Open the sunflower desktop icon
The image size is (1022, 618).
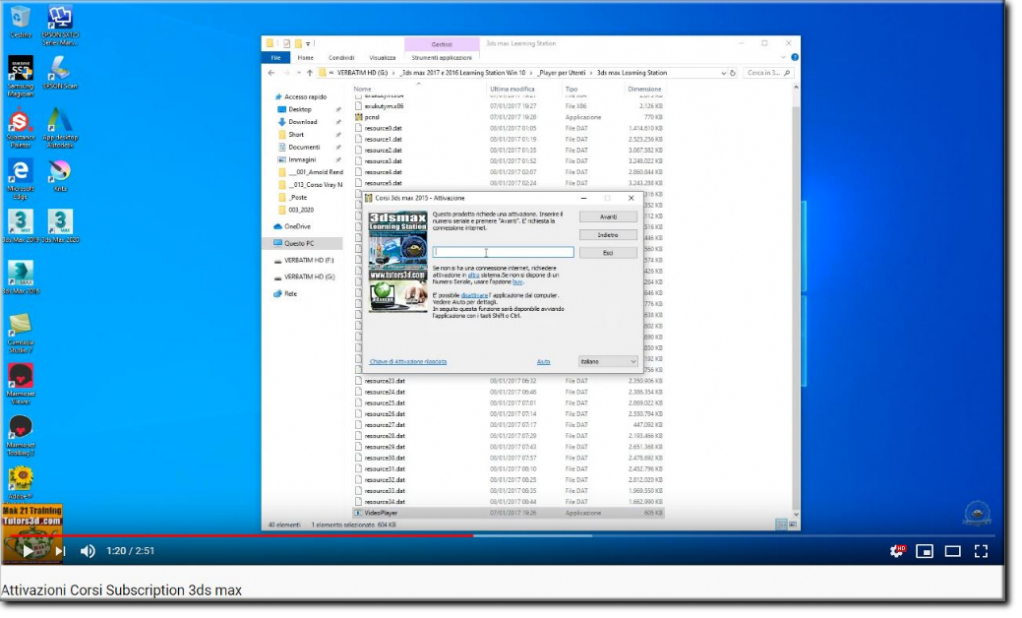pos(20,482)
